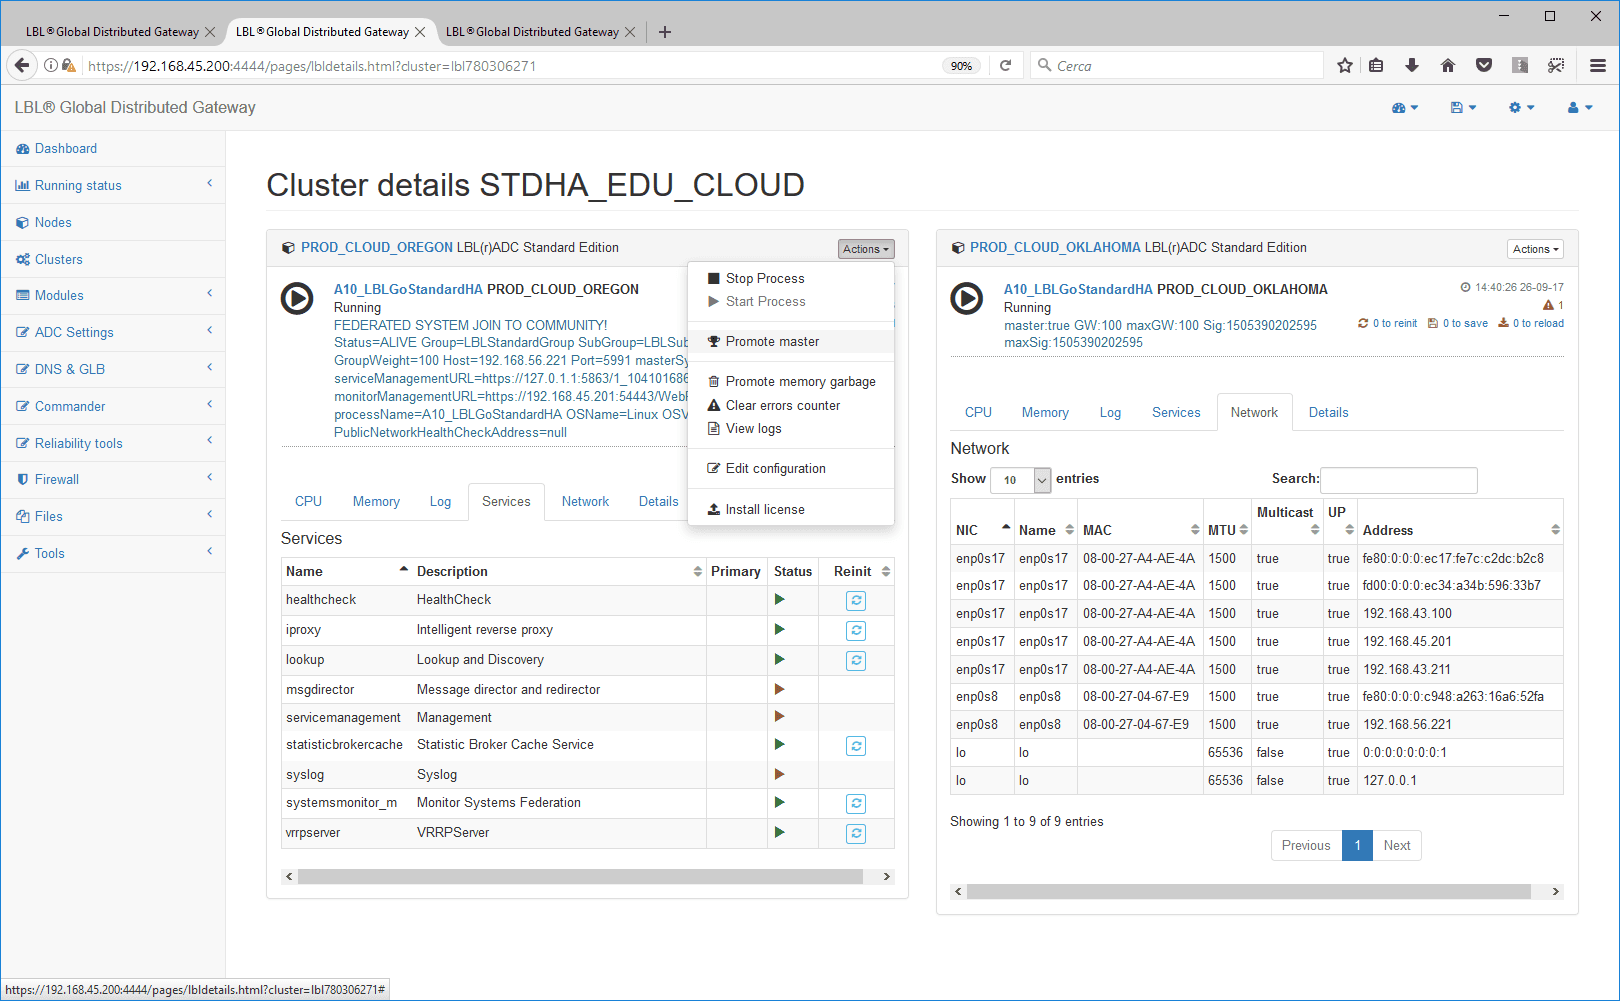
Task: Click the 0 to save indicator
Action: pos(1458,323)
